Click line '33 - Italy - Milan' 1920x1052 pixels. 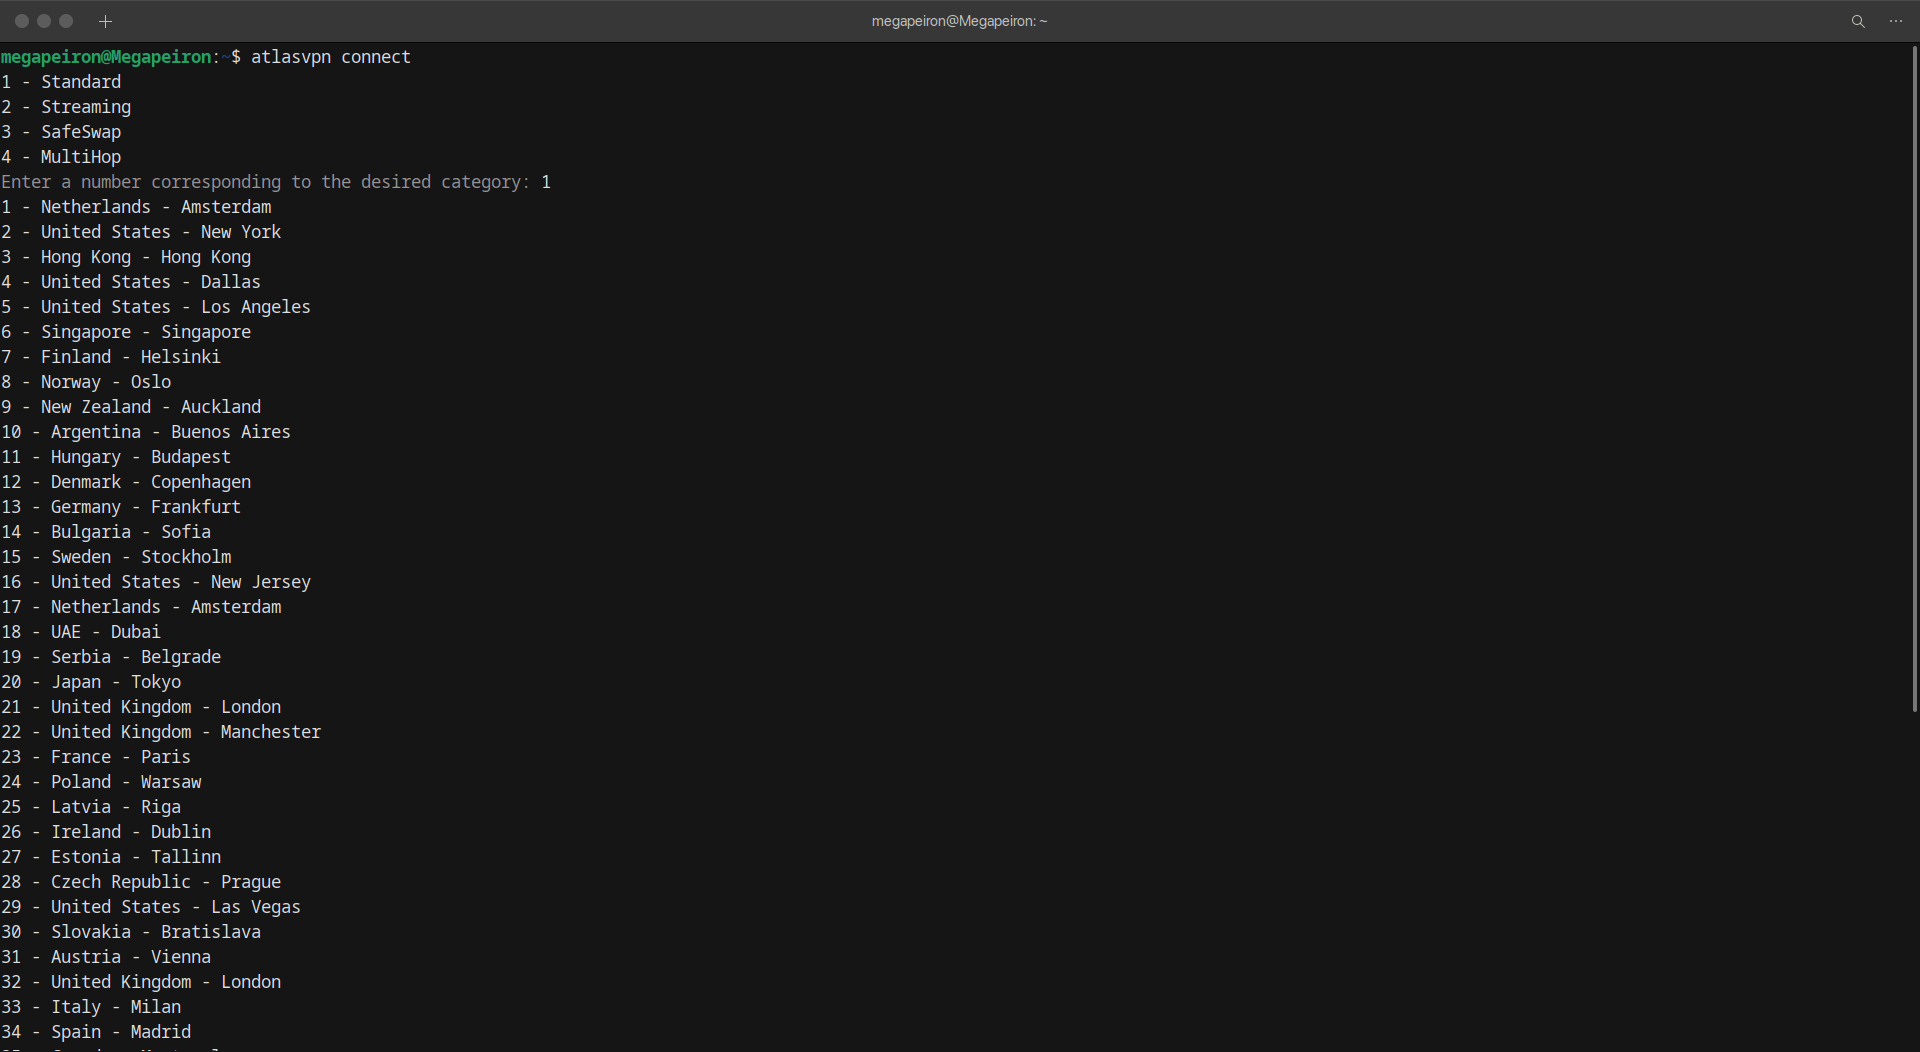point(91,1007)
